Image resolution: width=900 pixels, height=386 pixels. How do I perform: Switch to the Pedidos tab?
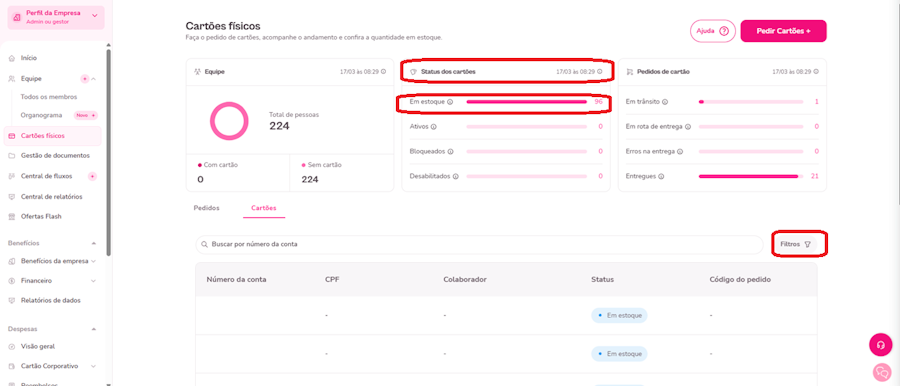207,208
